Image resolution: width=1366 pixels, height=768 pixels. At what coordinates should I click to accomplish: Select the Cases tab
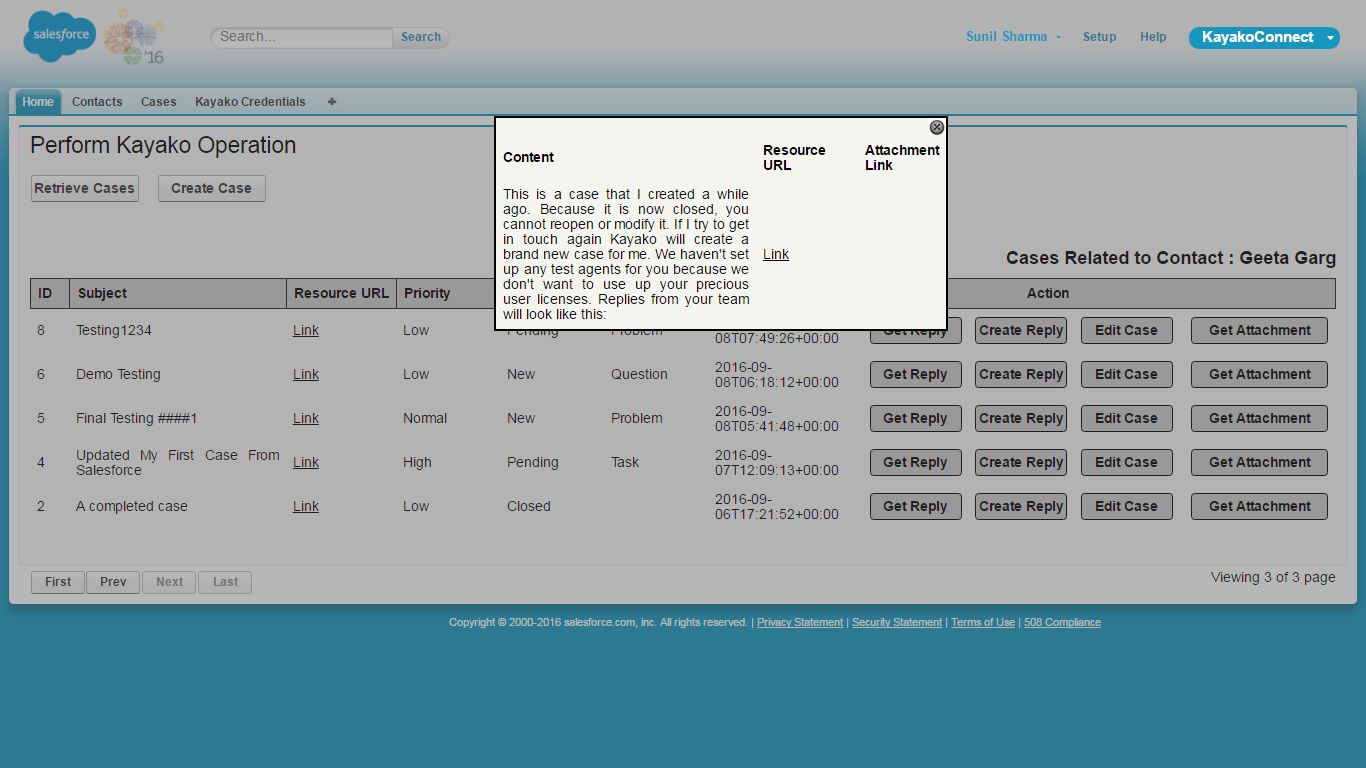click(x=158, y=102)
